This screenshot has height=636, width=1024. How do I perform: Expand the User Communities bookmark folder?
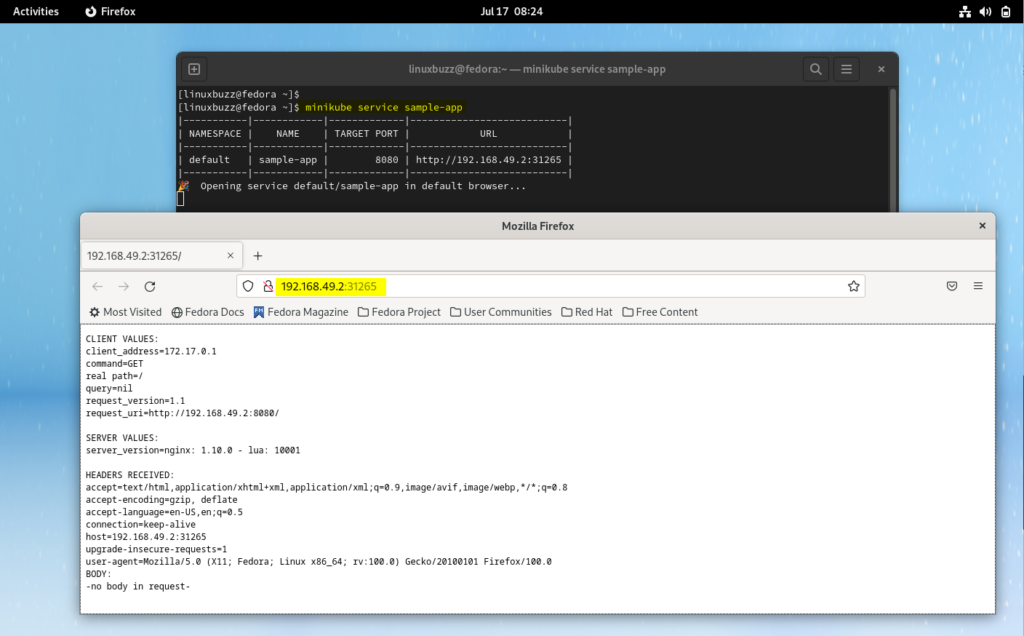coord(501,312)
